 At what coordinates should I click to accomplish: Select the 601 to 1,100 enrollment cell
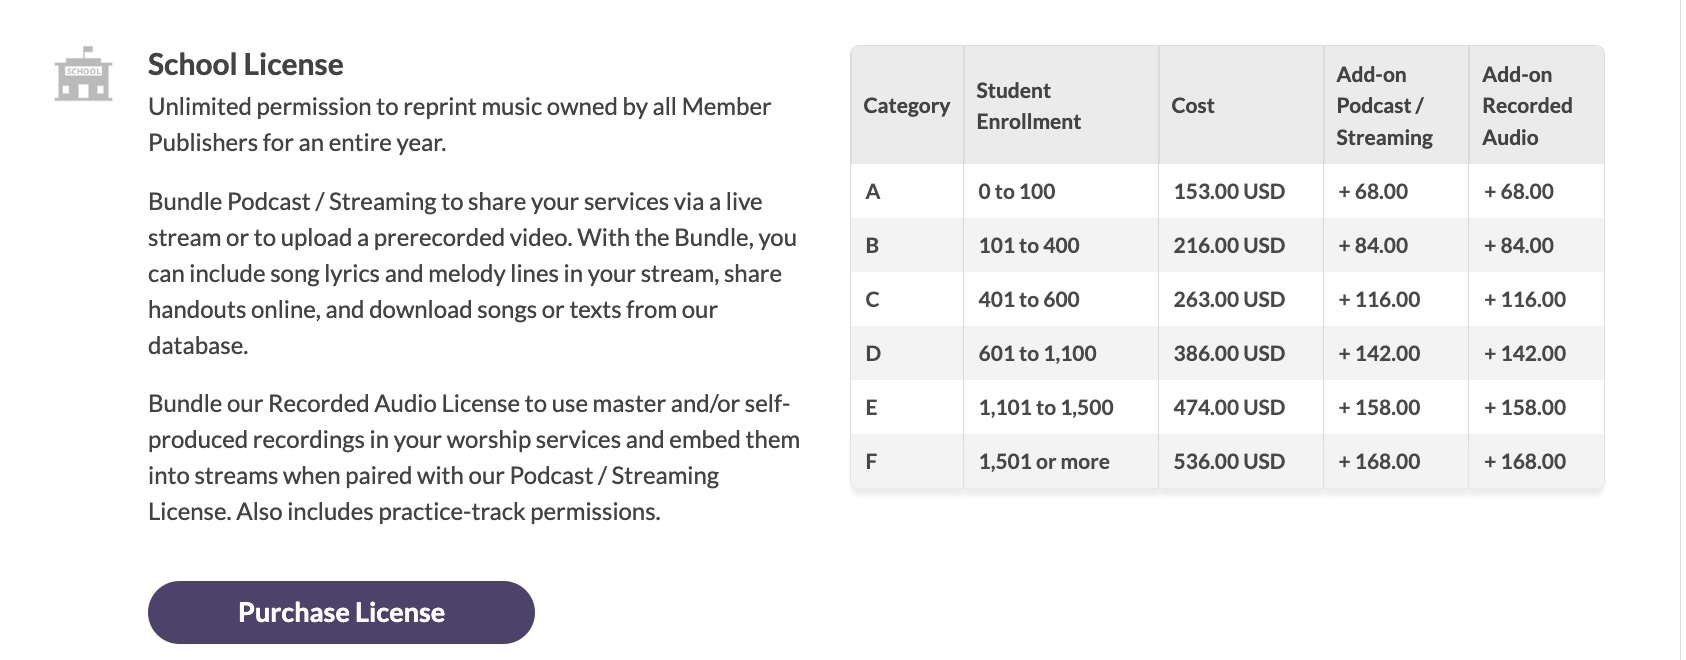click(1036, 354)
